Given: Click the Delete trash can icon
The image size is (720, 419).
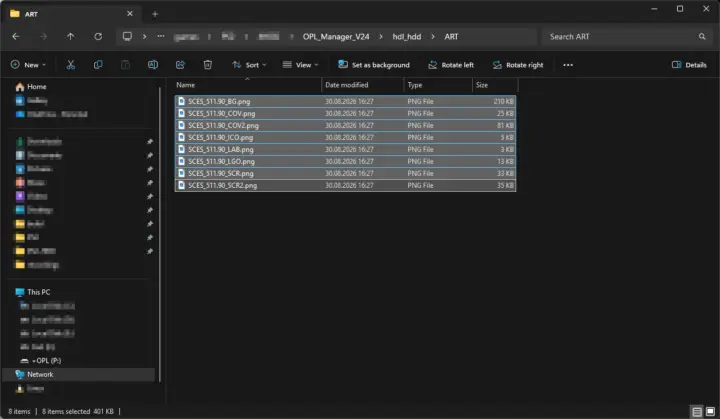Looking at the screenshot, I should 208,65.
